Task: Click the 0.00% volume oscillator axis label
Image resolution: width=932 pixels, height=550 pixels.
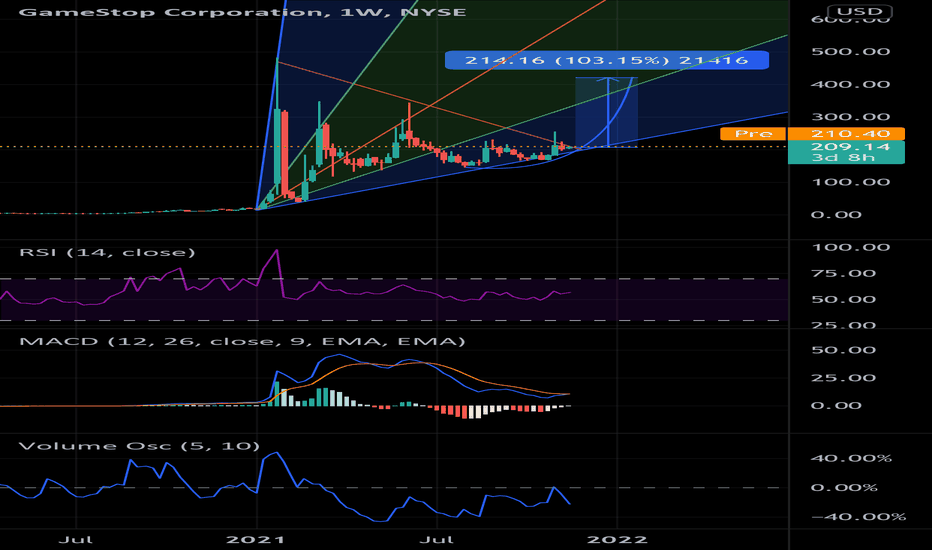Action: pyautogui.click(x=844, y=488)
